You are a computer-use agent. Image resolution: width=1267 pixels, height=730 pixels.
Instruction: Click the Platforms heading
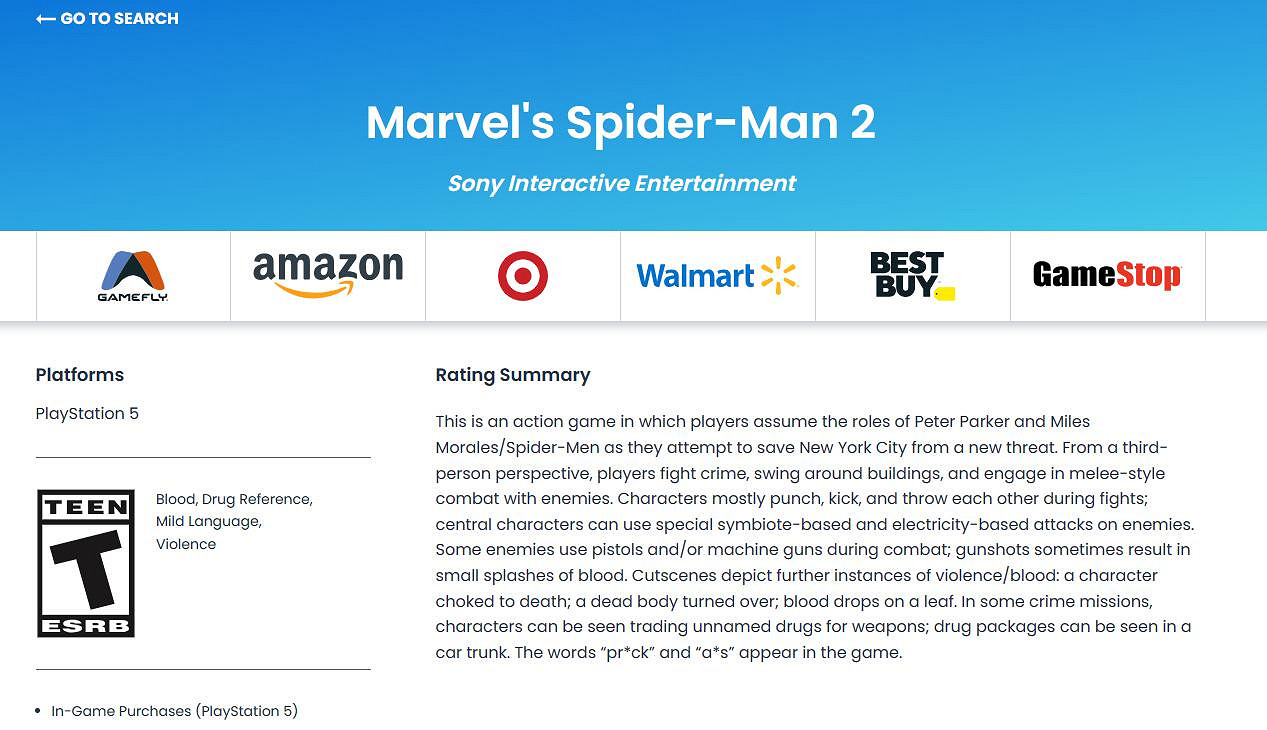80,375
